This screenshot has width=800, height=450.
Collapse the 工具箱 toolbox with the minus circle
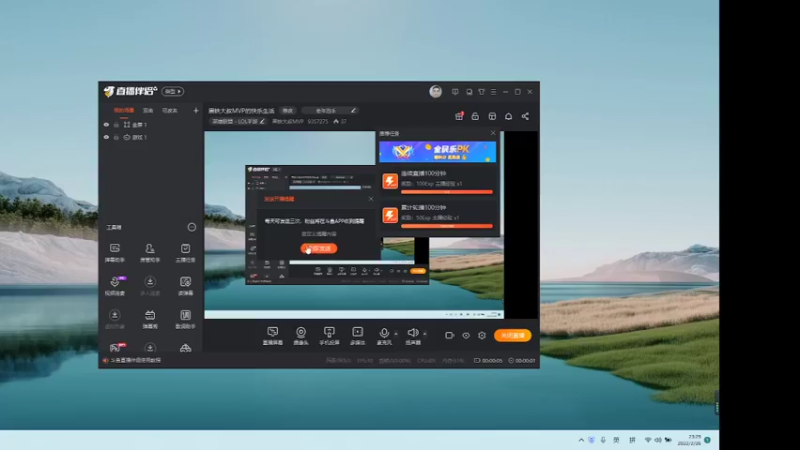point(192,227)
